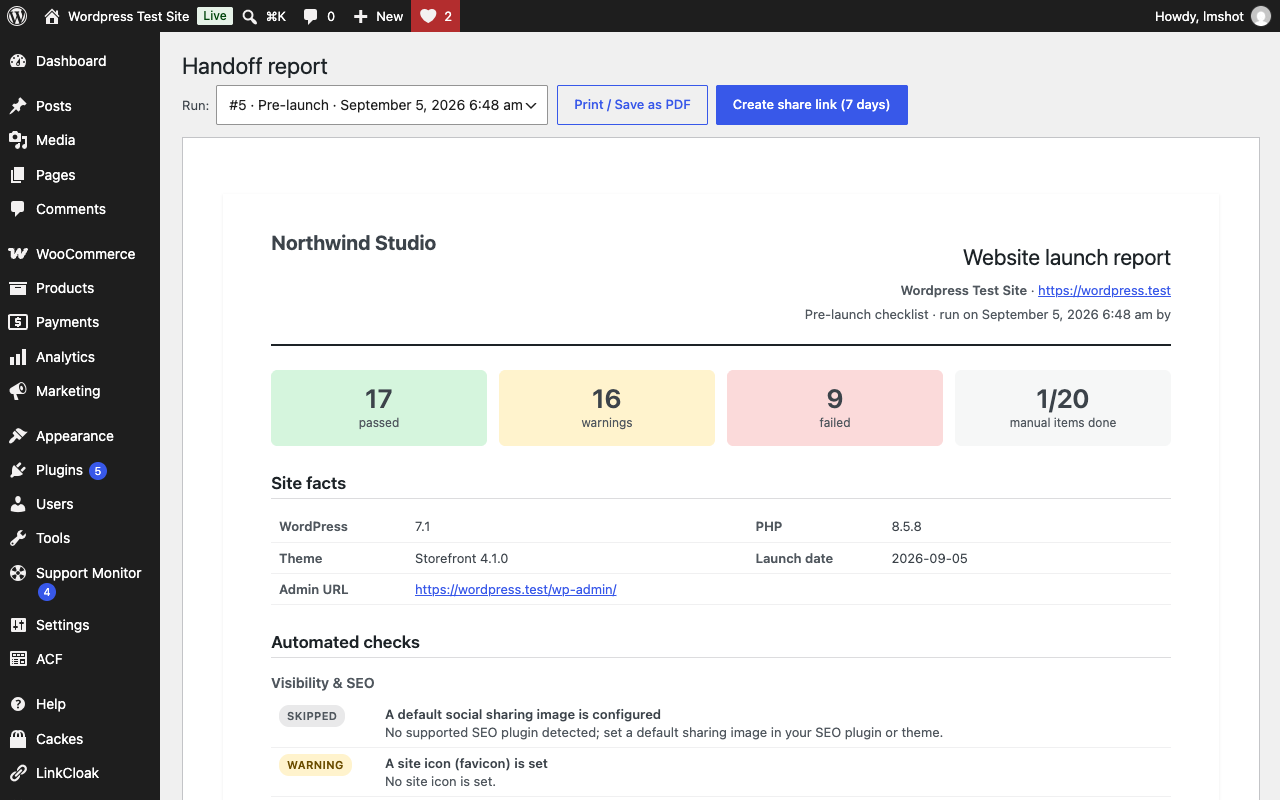Click the Posts pushpin icon
Screen dimensions: 1280x800
point(18,106)
